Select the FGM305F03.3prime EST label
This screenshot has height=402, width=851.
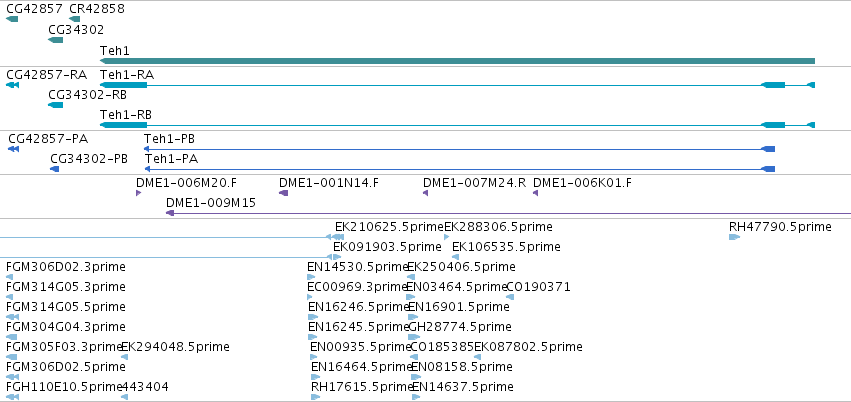pyautogui.click(x=64, y=347)
